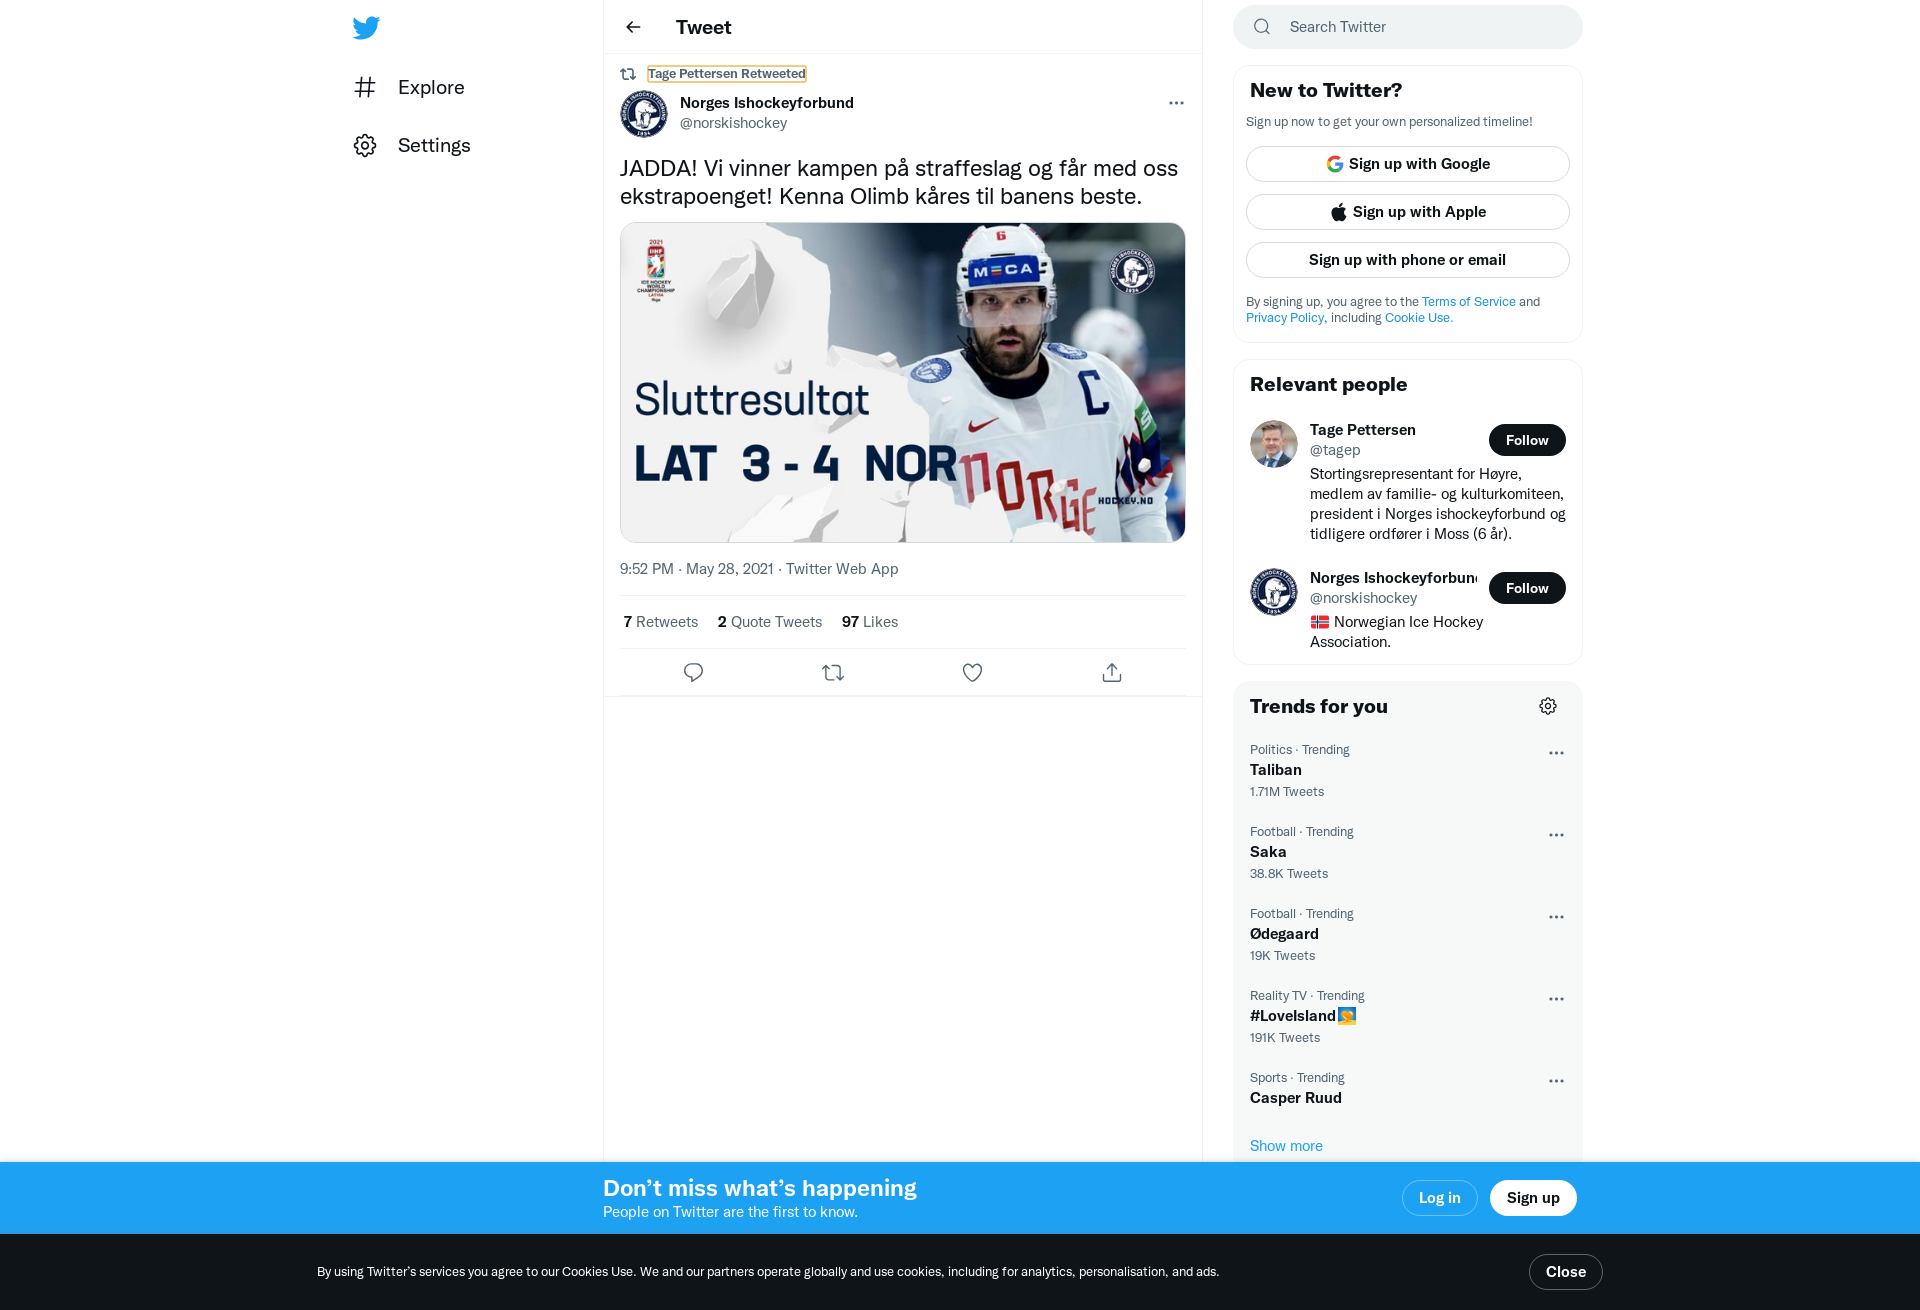Follow Tage Pettersen
The width and height of the screenshot is (1920, 1310).
click(x=1527, y=440)
